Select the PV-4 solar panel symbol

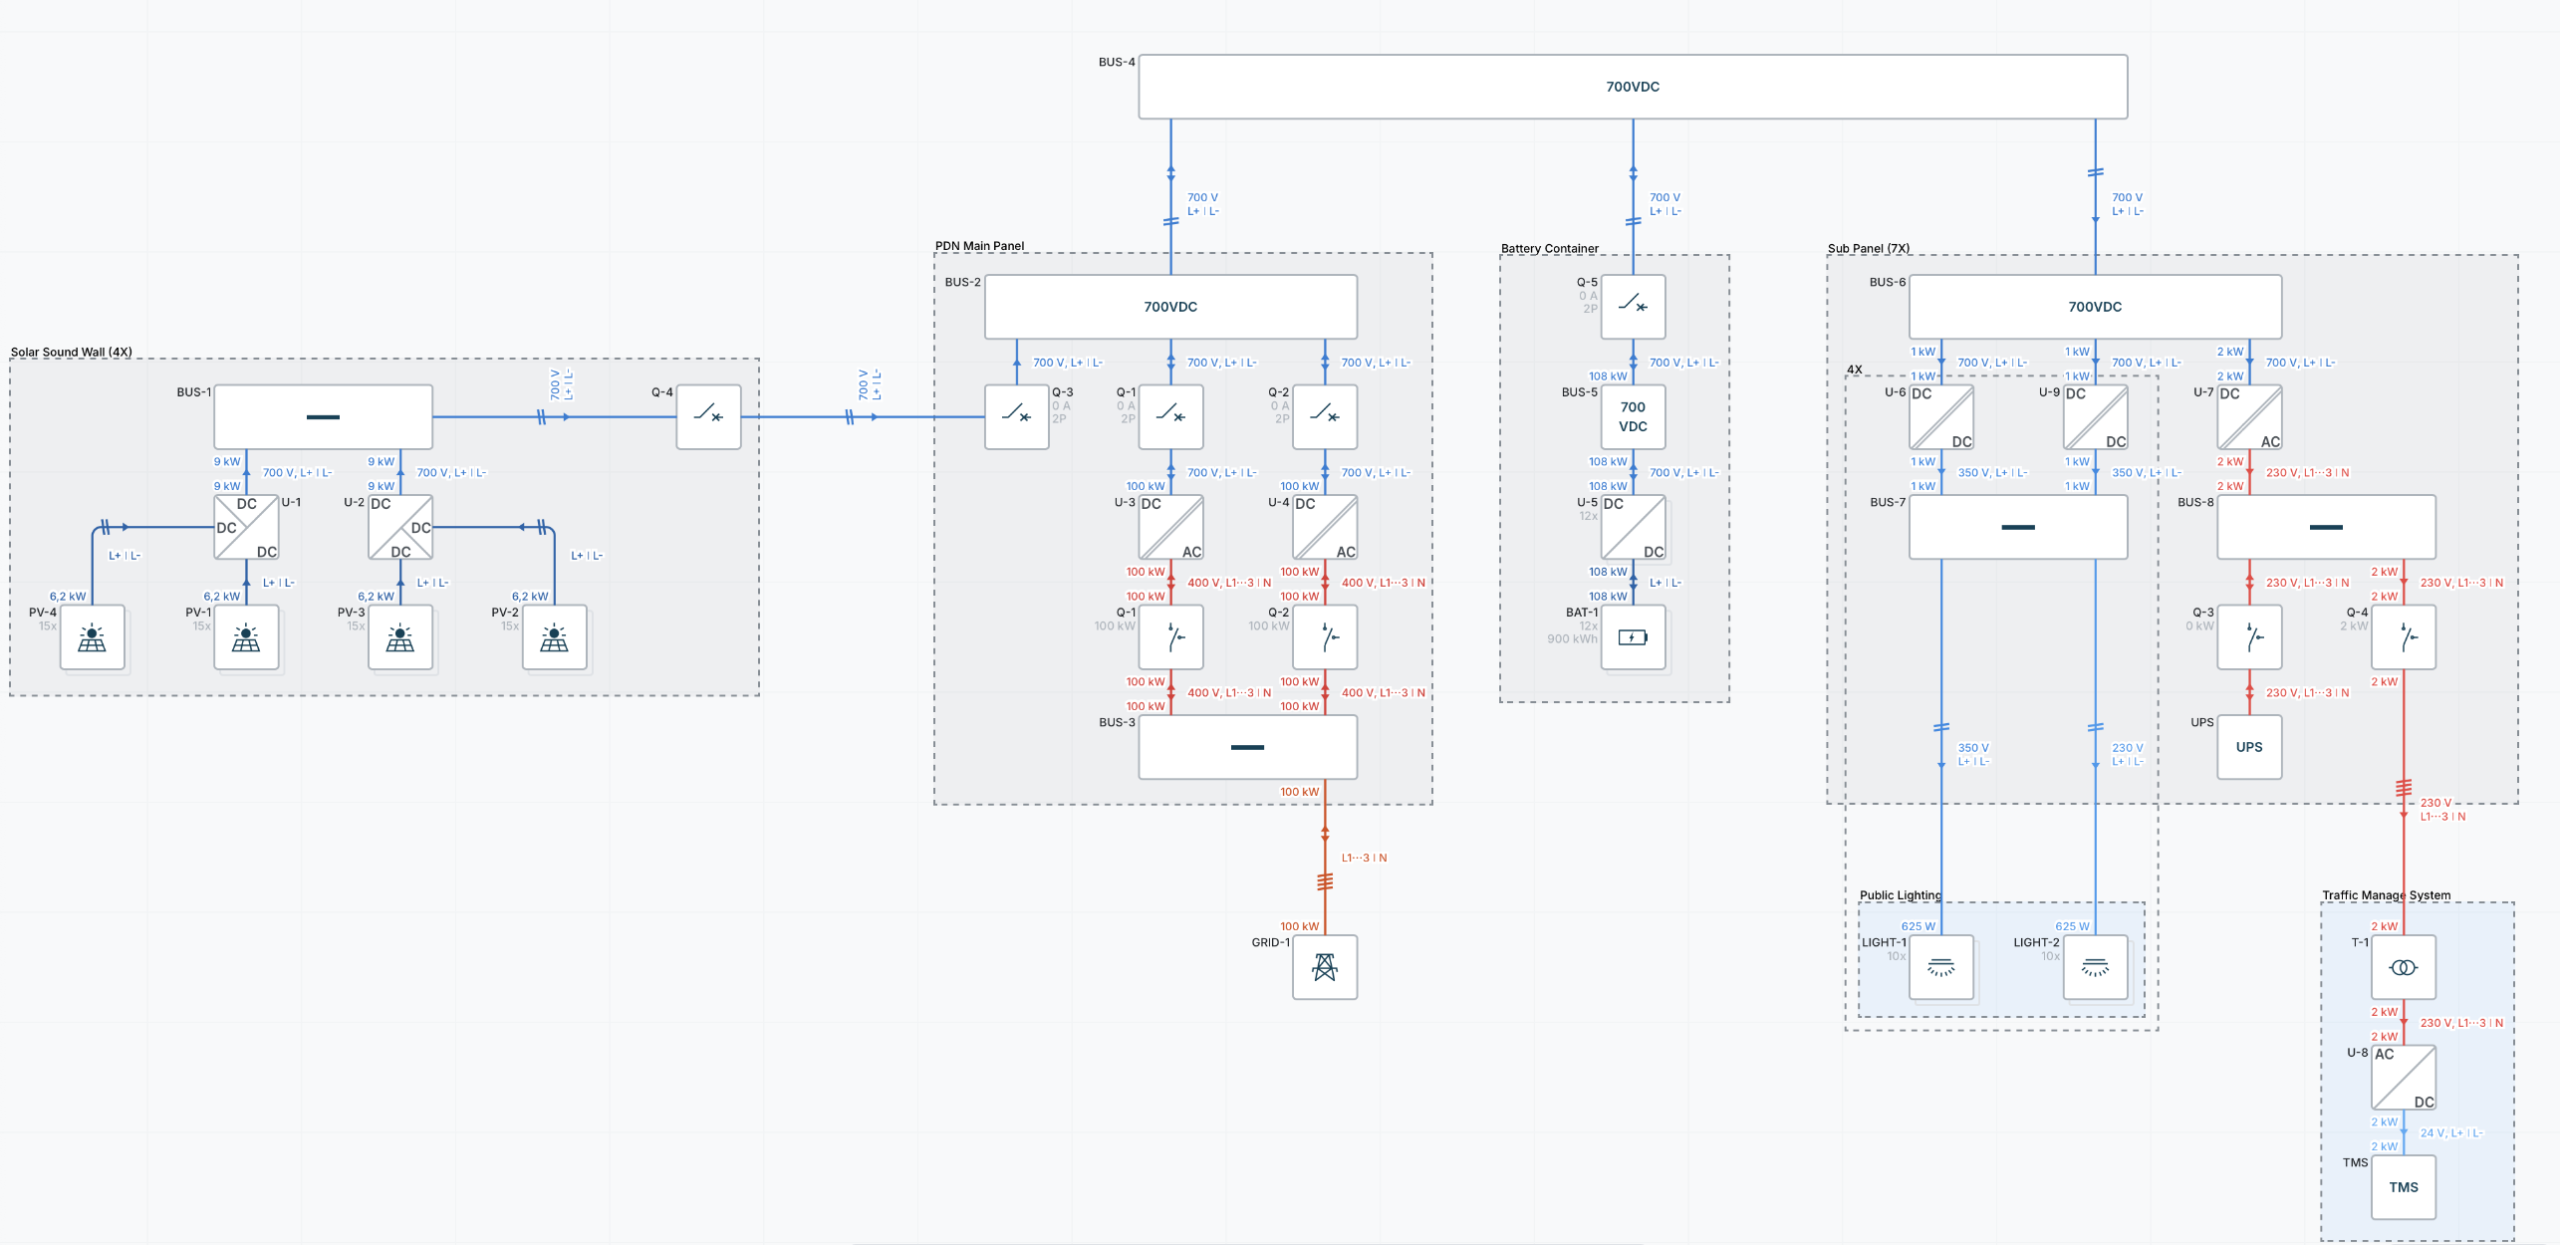[92, 637]
